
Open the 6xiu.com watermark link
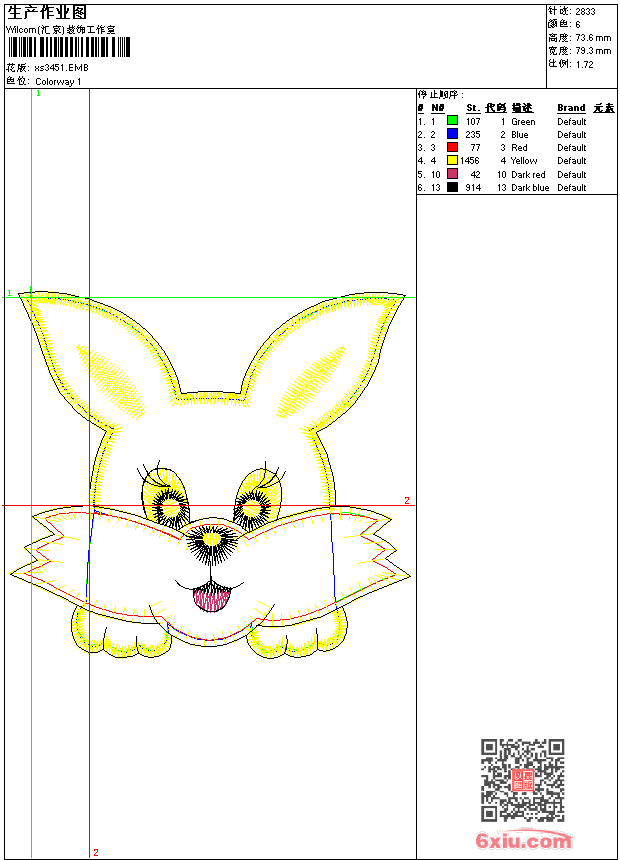click(x=523, y=840)
